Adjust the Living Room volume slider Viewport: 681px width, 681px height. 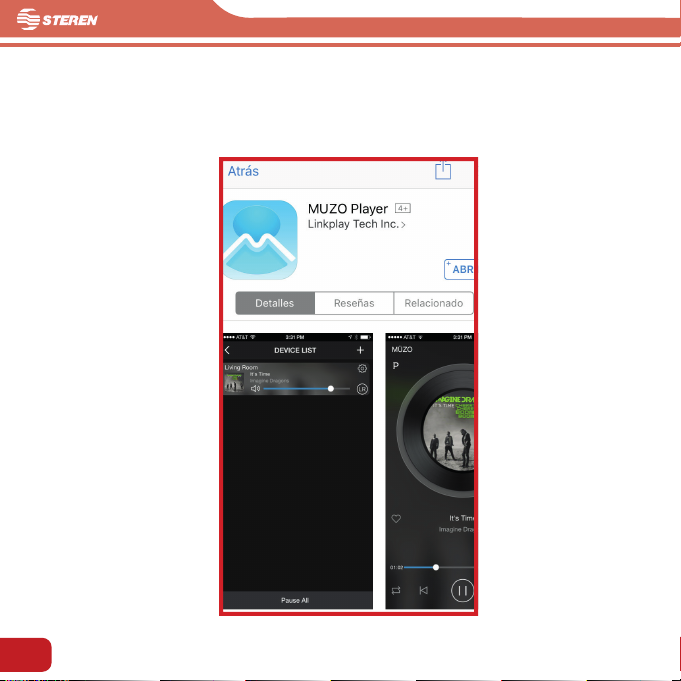click(307, 389)
